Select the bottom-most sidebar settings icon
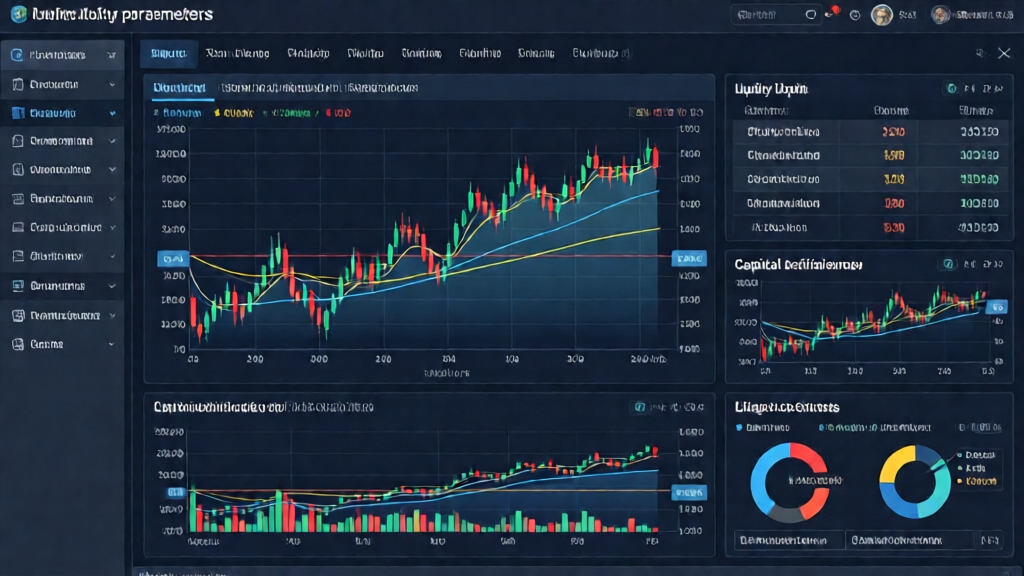 click(x=18, y=343)
